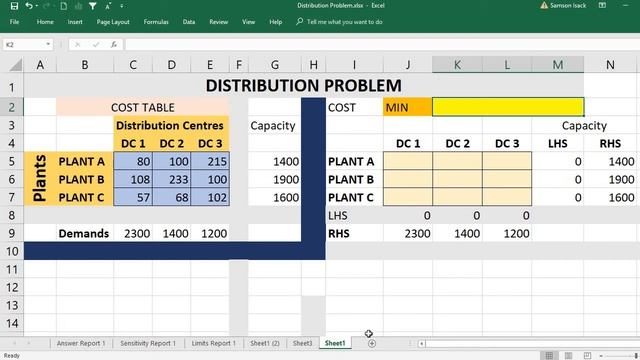Click the account warning triangle icon
This screenshot has height=360, width=640.
click(x=544, y=5)
